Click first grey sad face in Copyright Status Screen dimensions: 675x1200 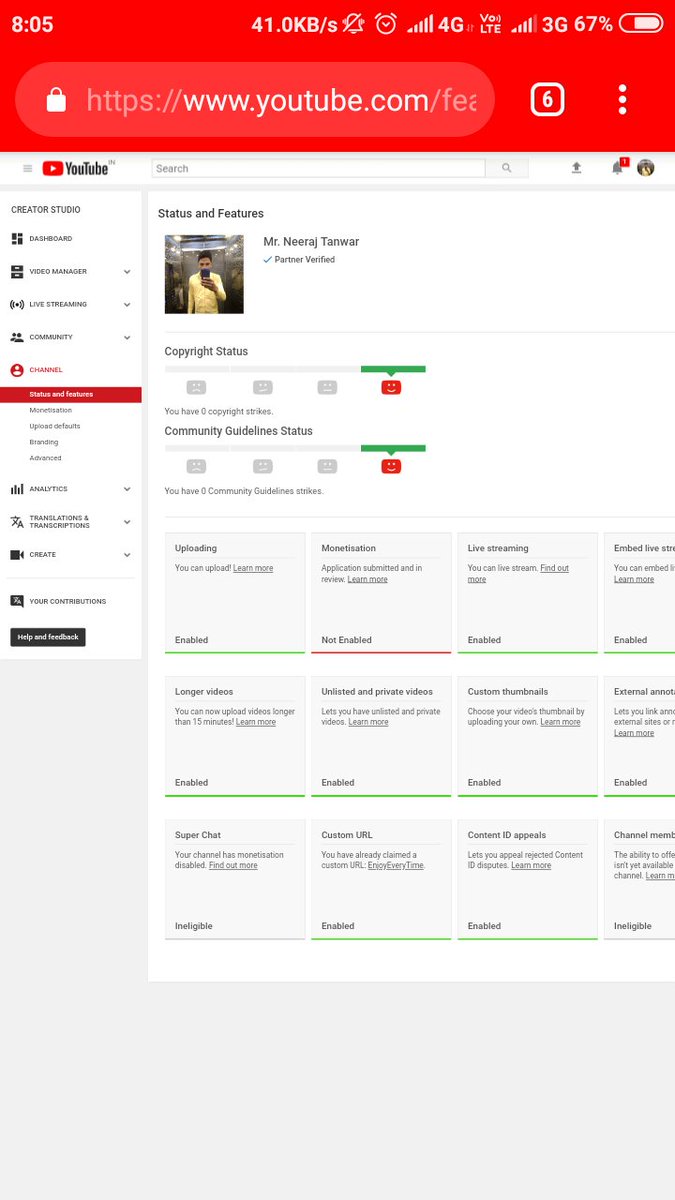(196, 386)
